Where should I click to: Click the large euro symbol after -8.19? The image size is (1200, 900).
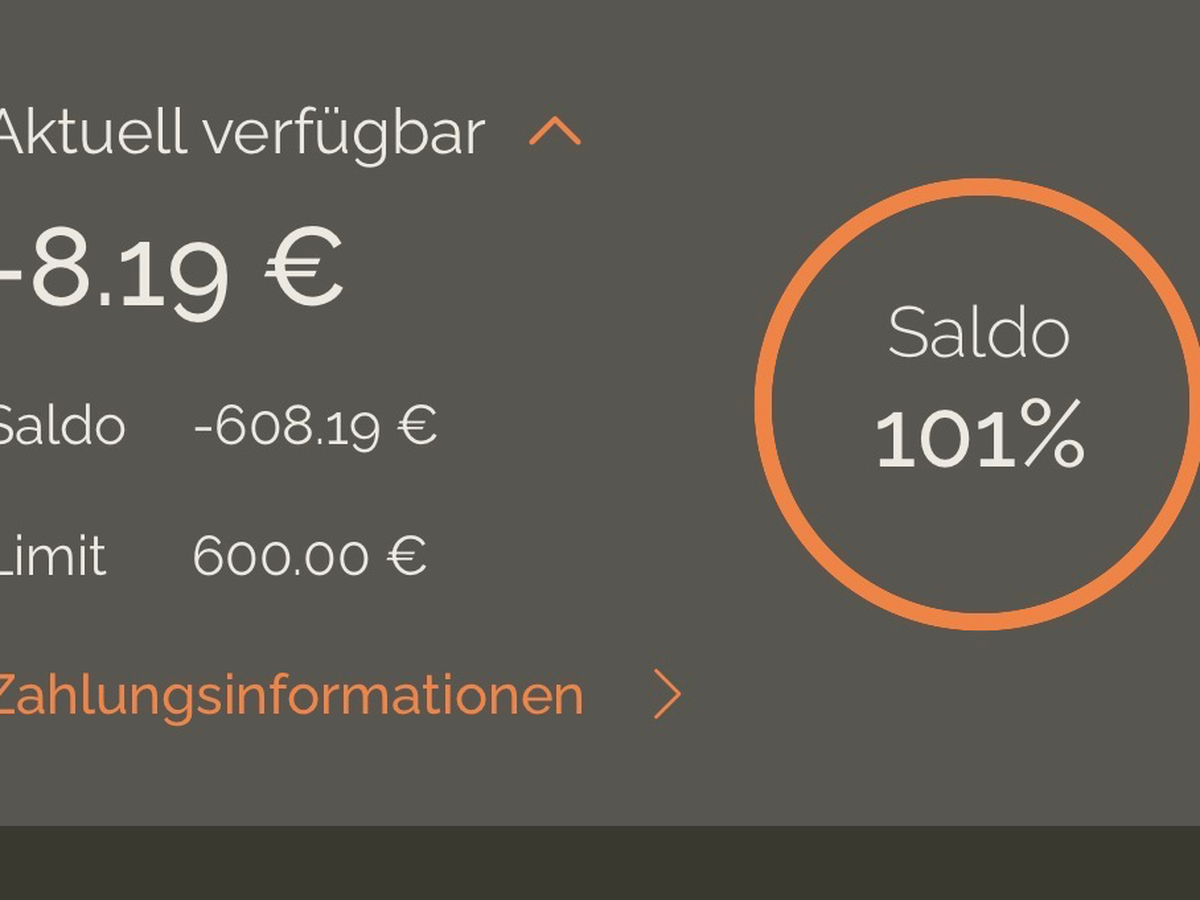coord(304,270)
